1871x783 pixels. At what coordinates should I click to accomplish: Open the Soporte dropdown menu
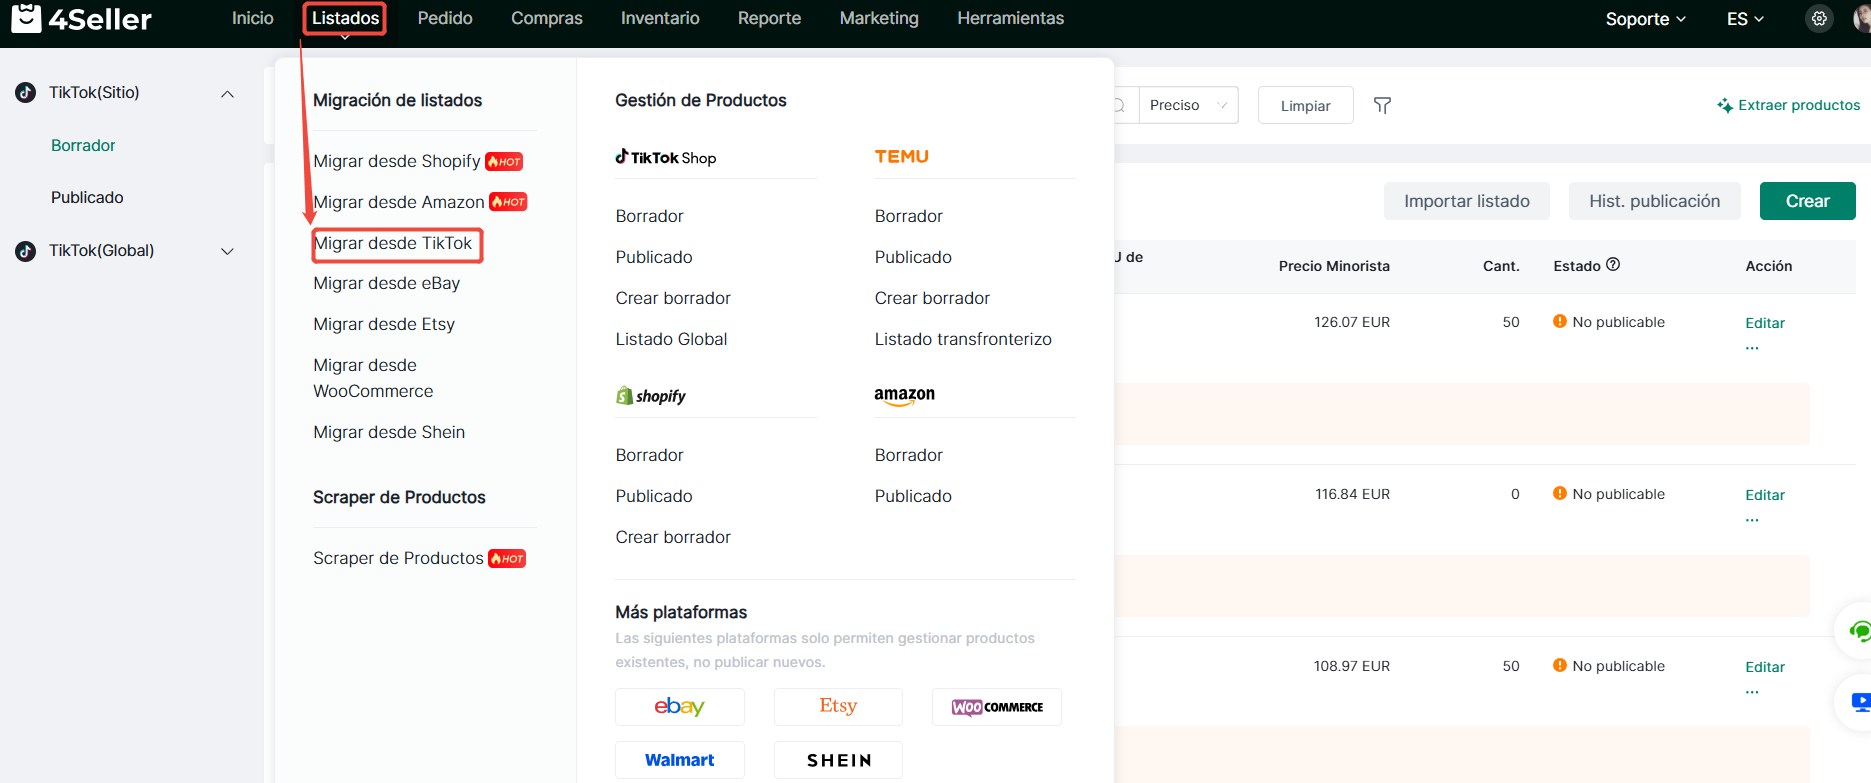tap(1645, 19)
